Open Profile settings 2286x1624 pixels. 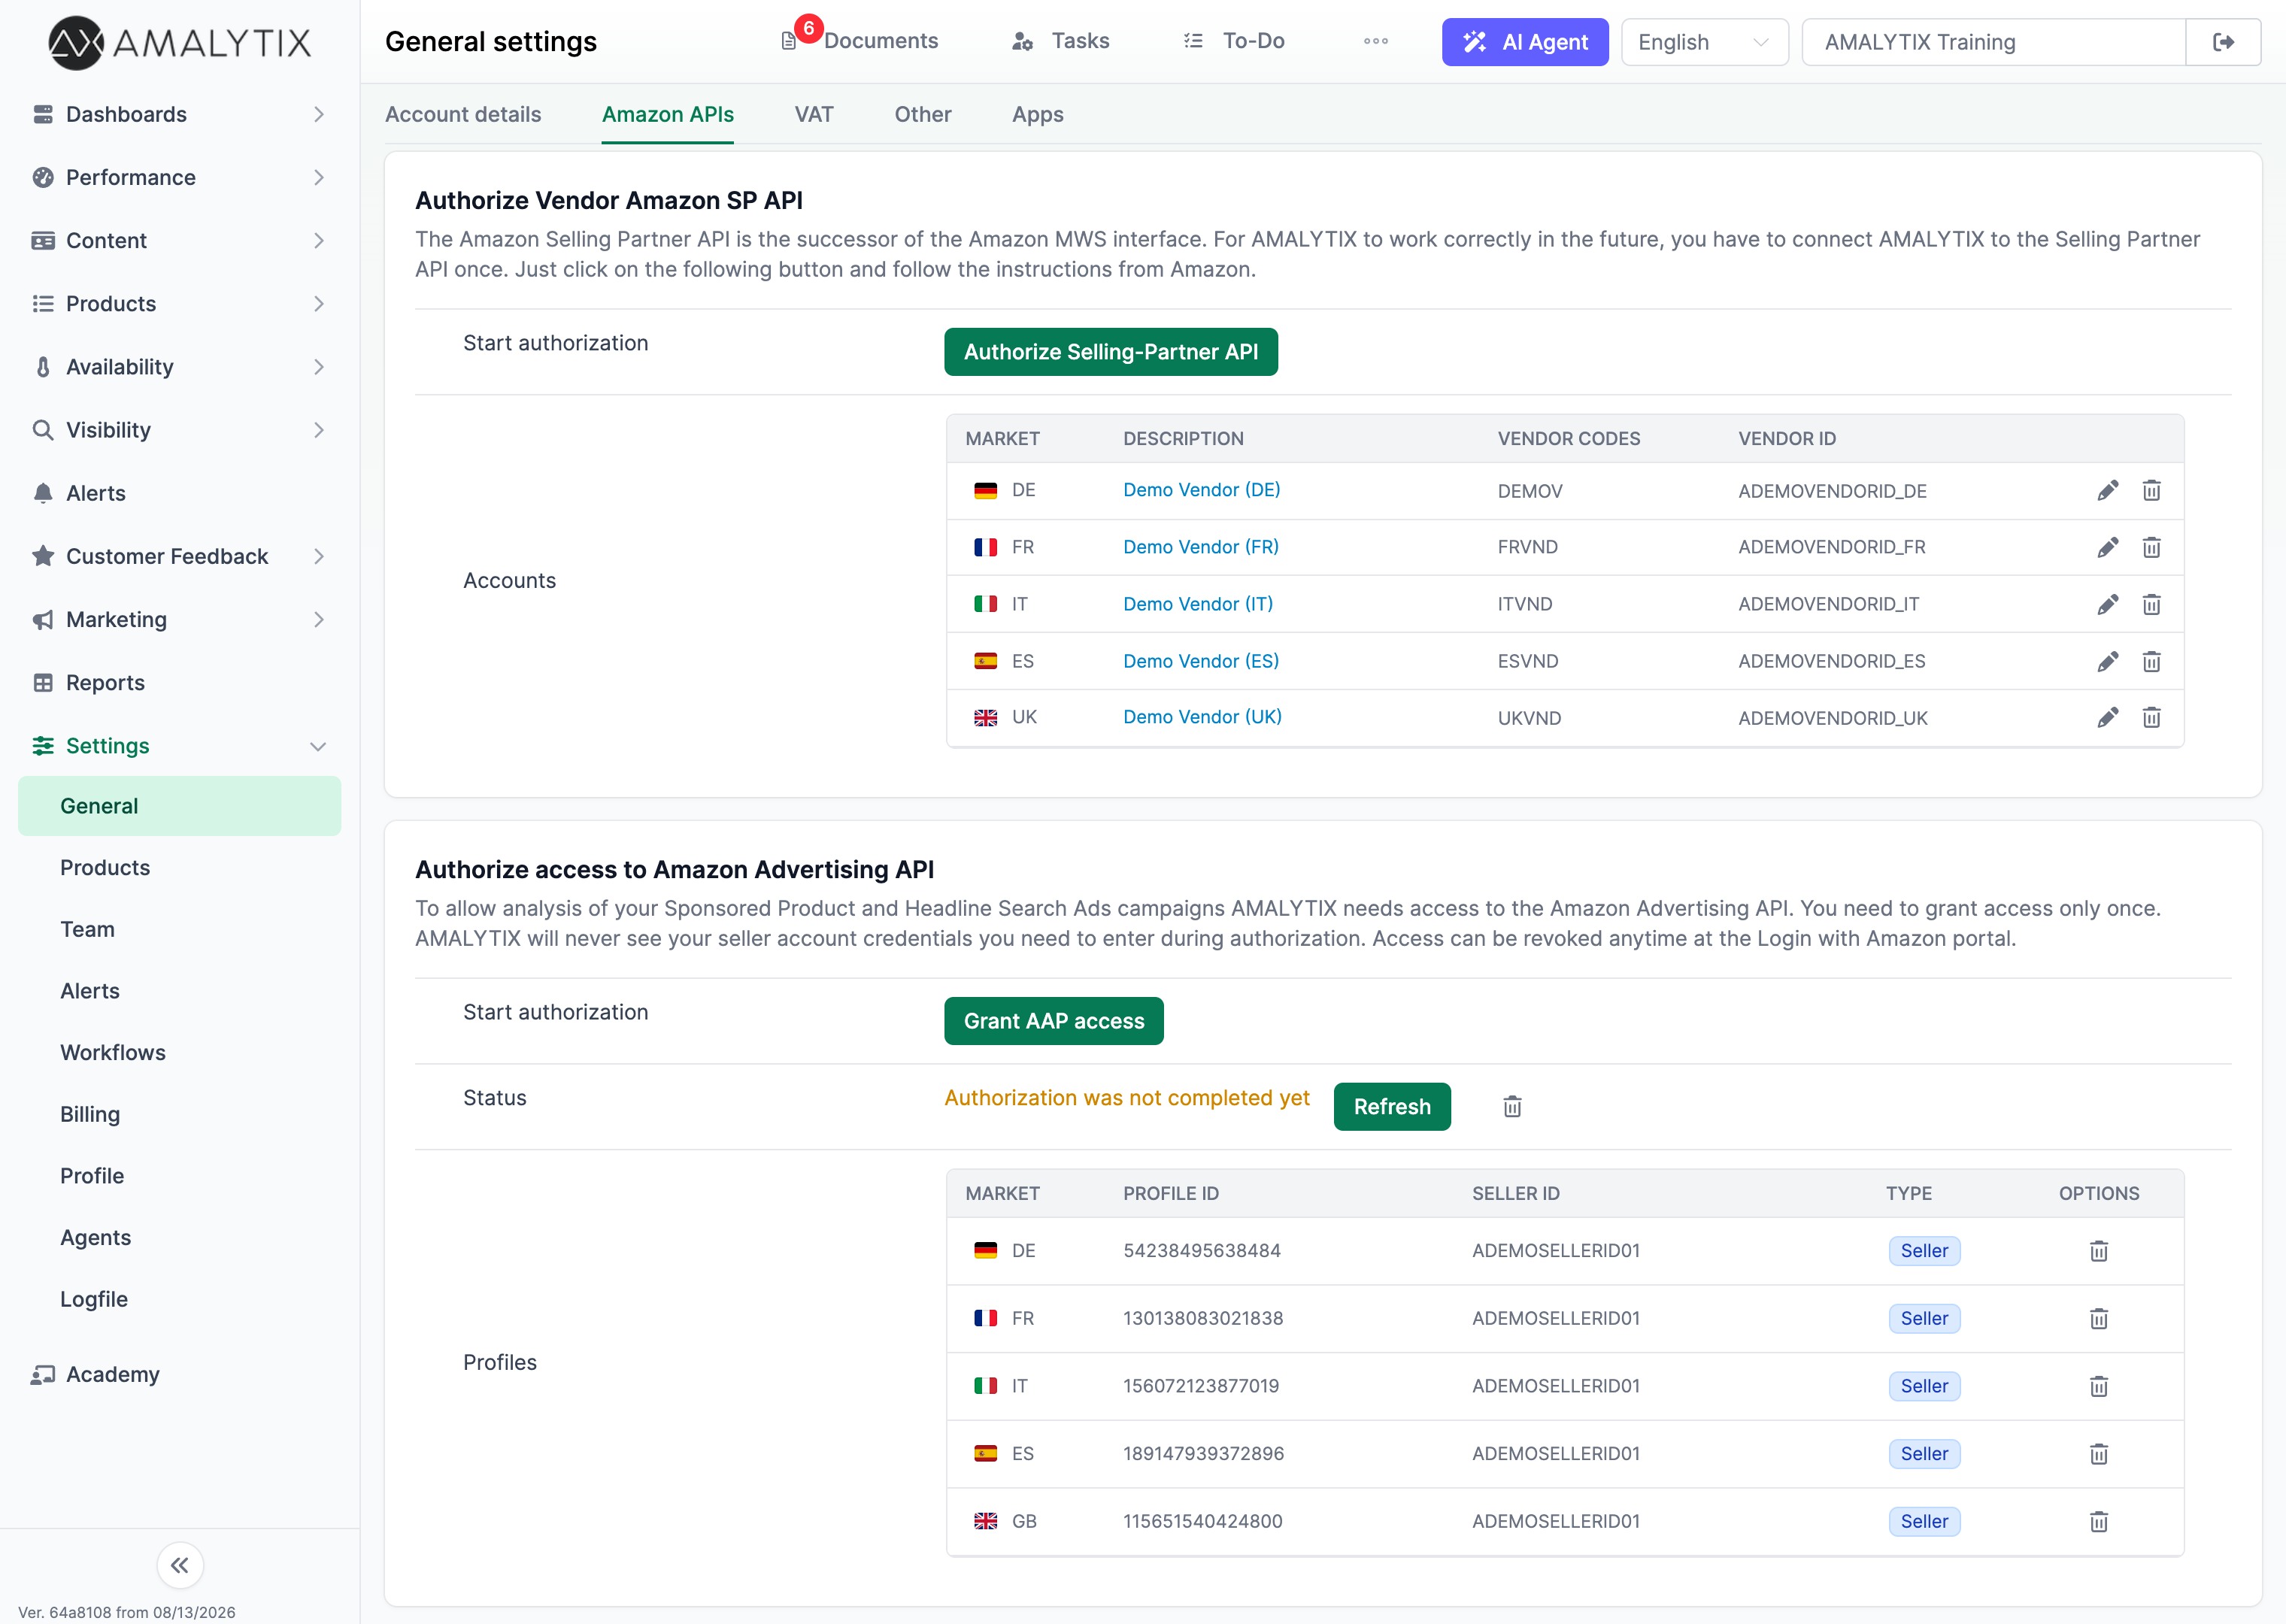coord(180,1176)
